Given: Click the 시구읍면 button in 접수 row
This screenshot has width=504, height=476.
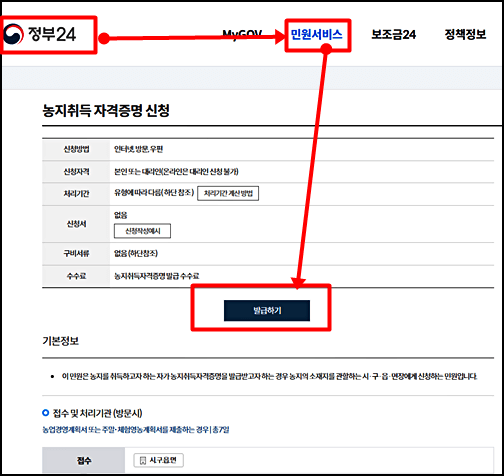Looking at the screenshot, I should (x=159, y=460).
